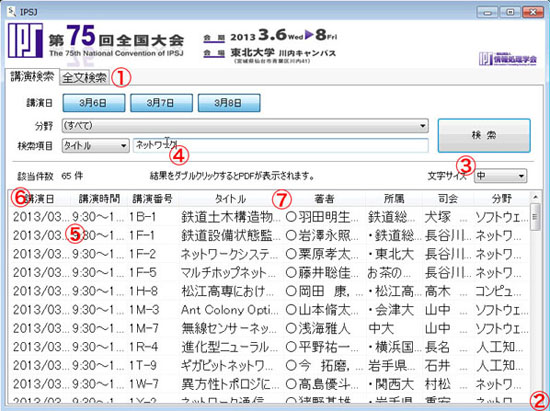Switch to the 全文検索 tab
The width and height of the screenshot is (550, 411).
pyautogui.click(x=84, y=78)
